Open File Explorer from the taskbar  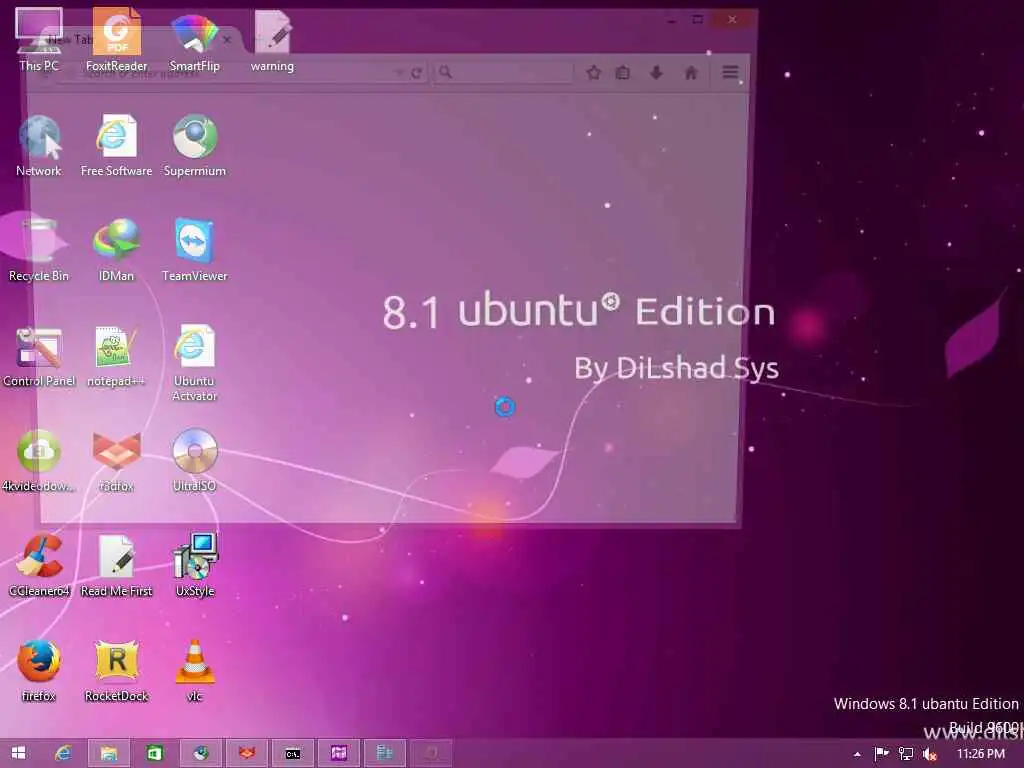coord(108,753)
